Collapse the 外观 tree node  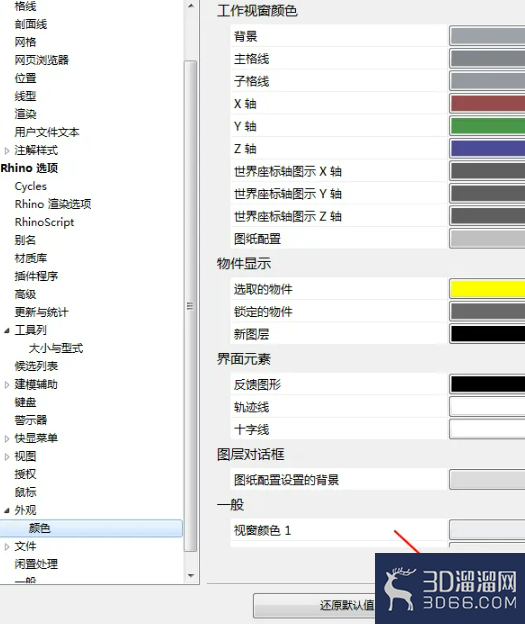click(x=7, y=511)
